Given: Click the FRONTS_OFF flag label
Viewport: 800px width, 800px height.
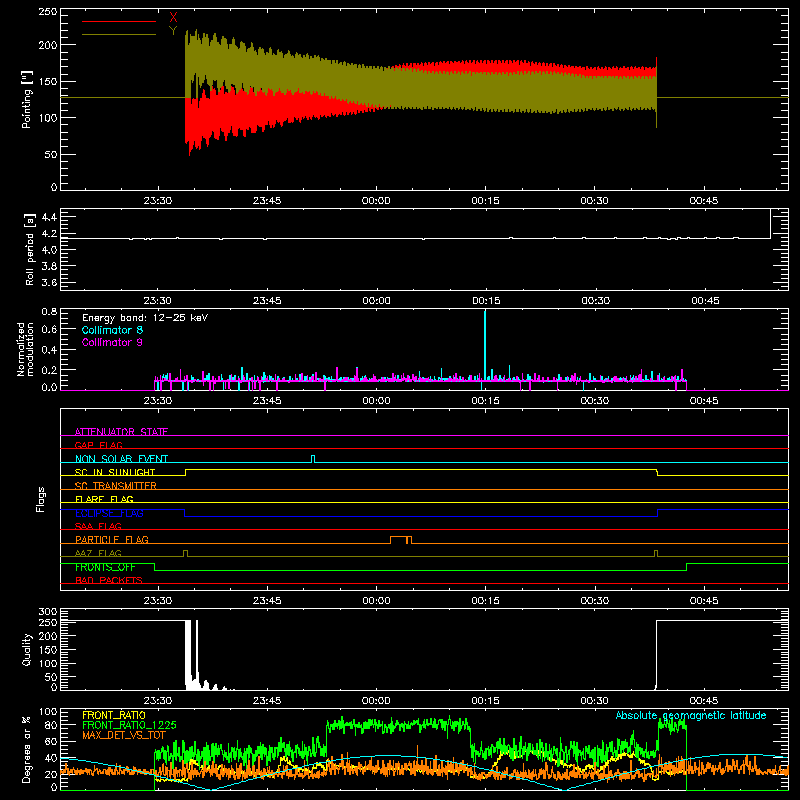Looking at the screenshot, I should (x=105, y=567).
